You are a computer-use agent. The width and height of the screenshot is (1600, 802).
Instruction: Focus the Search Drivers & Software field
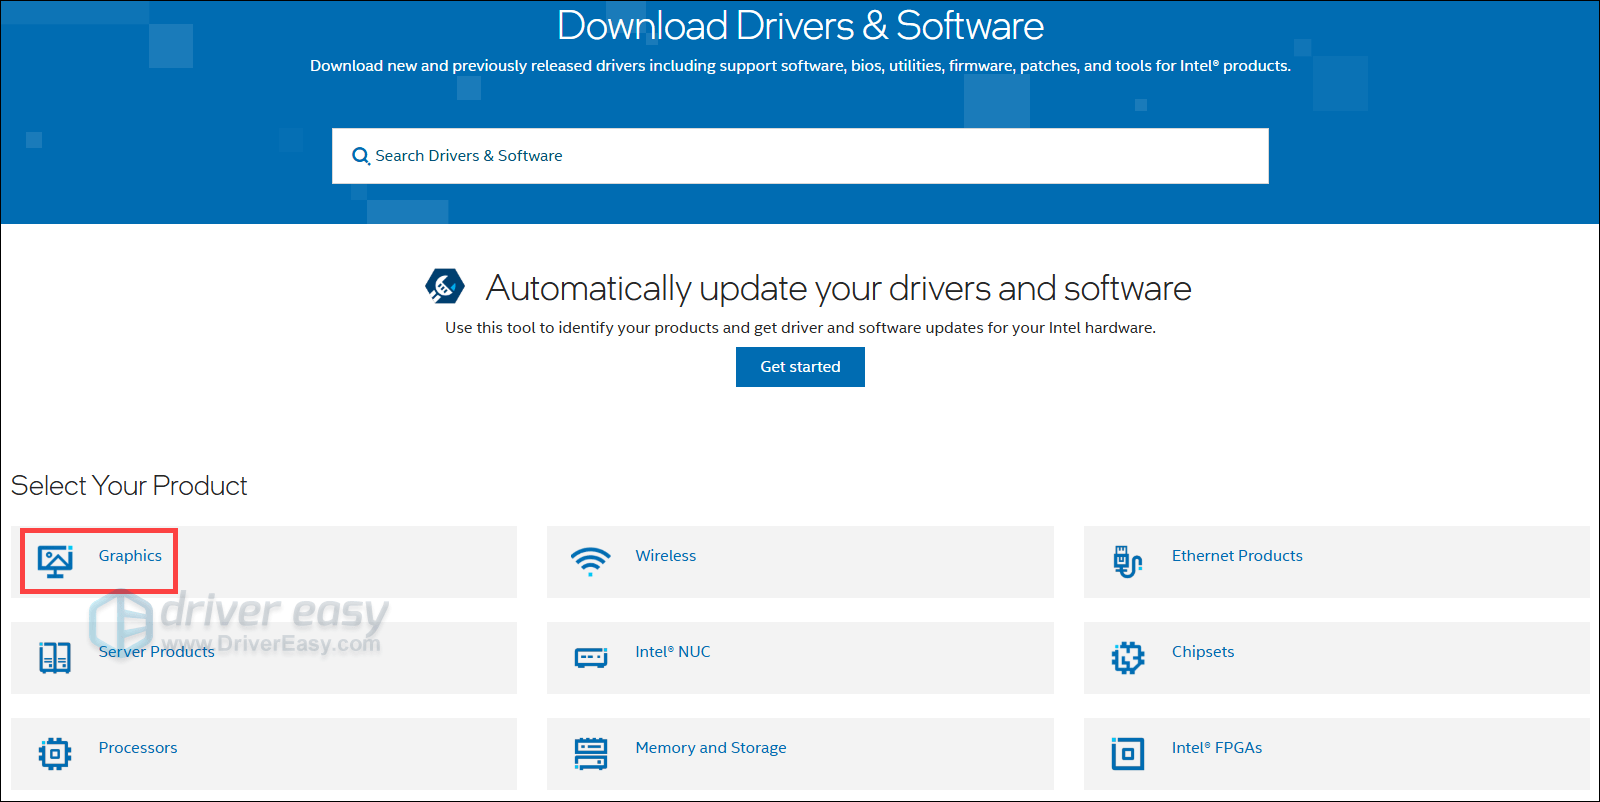click(x=800, y=156)
